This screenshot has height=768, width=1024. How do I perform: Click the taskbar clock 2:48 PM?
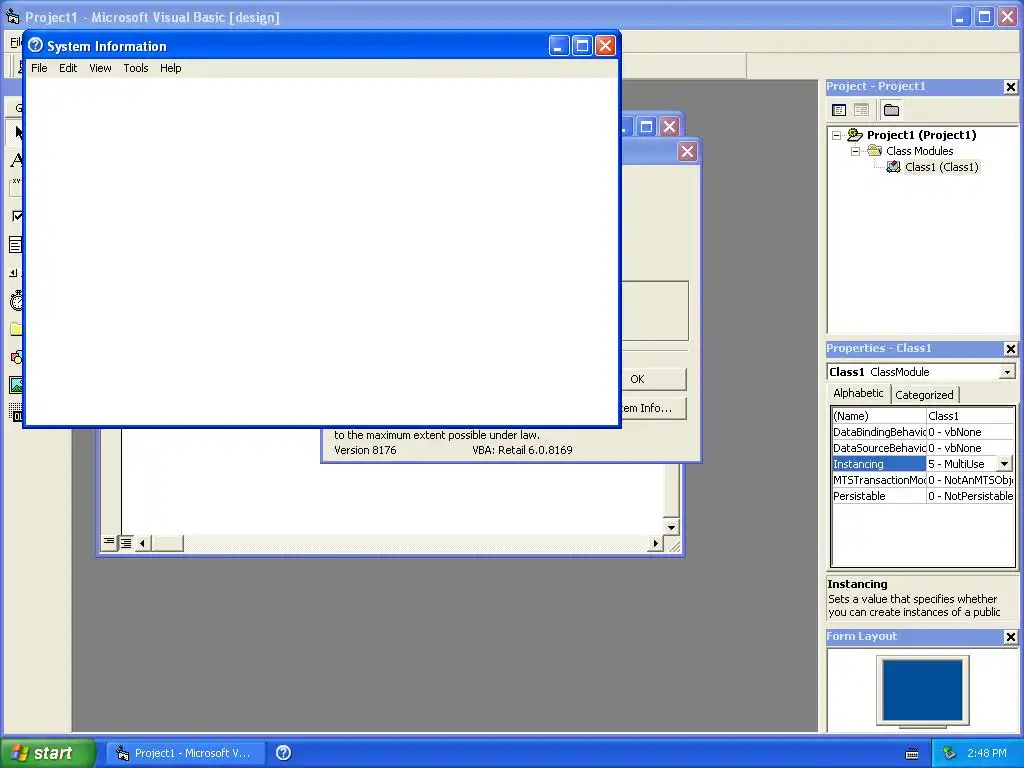click(987, 753)
